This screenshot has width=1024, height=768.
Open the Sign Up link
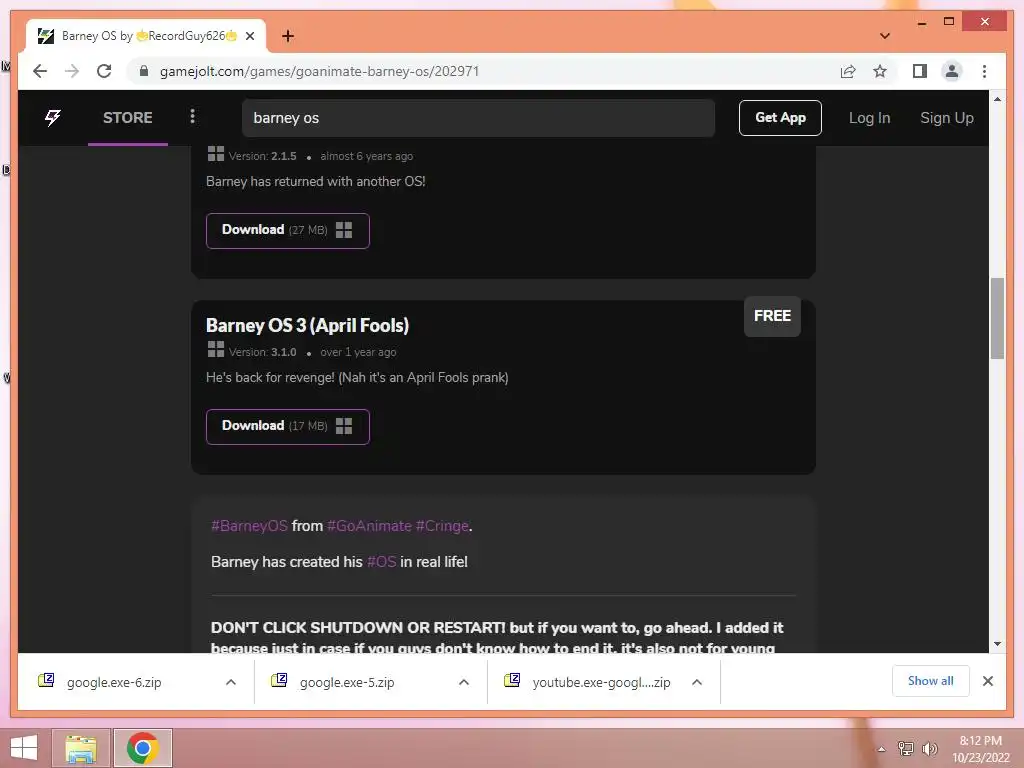pyautogui.click(x=946, y=118)
